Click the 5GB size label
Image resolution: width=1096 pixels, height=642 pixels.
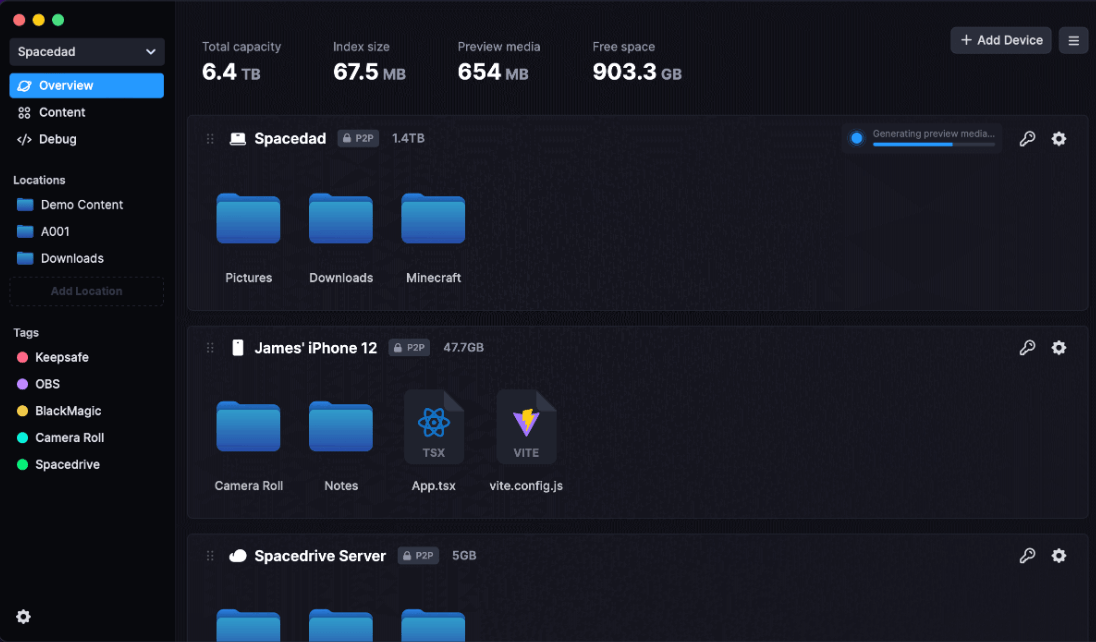(464, 555)
